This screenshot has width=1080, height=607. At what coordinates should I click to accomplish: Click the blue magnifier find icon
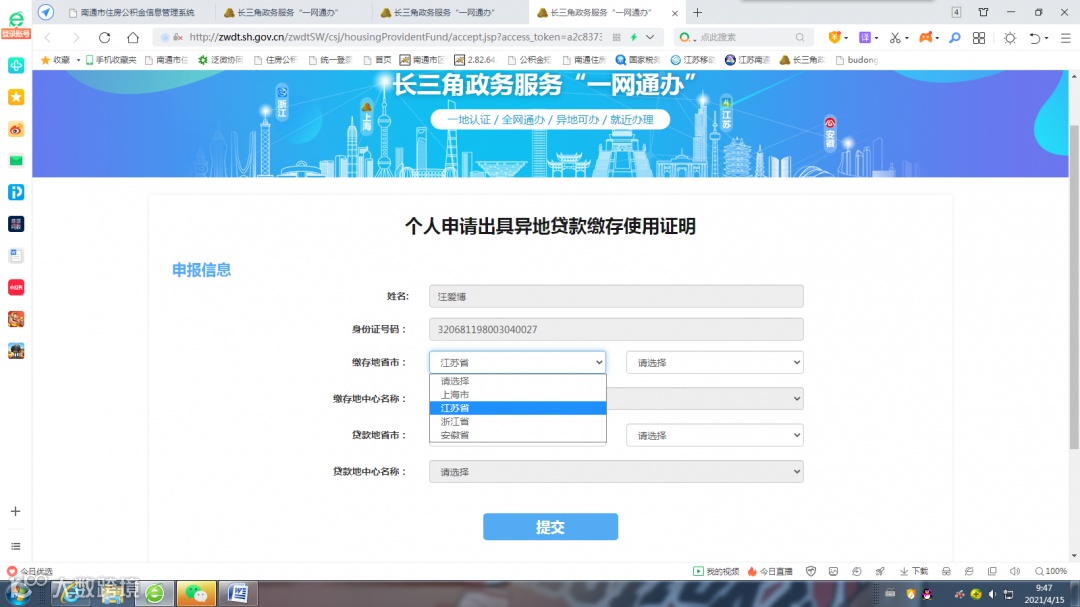[x=955, y=38]
